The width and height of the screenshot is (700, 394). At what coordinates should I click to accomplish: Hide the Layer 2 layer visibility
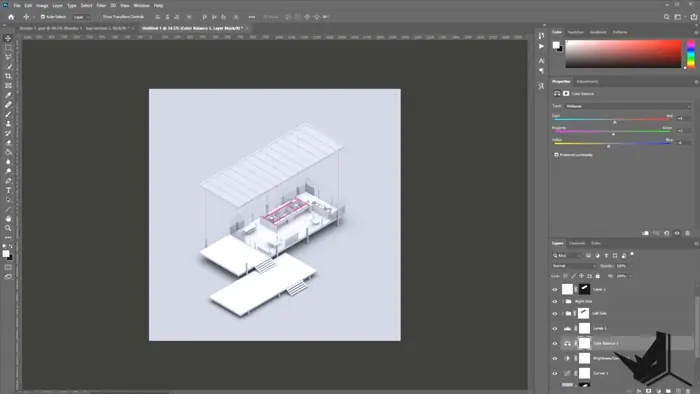[555, 290]
